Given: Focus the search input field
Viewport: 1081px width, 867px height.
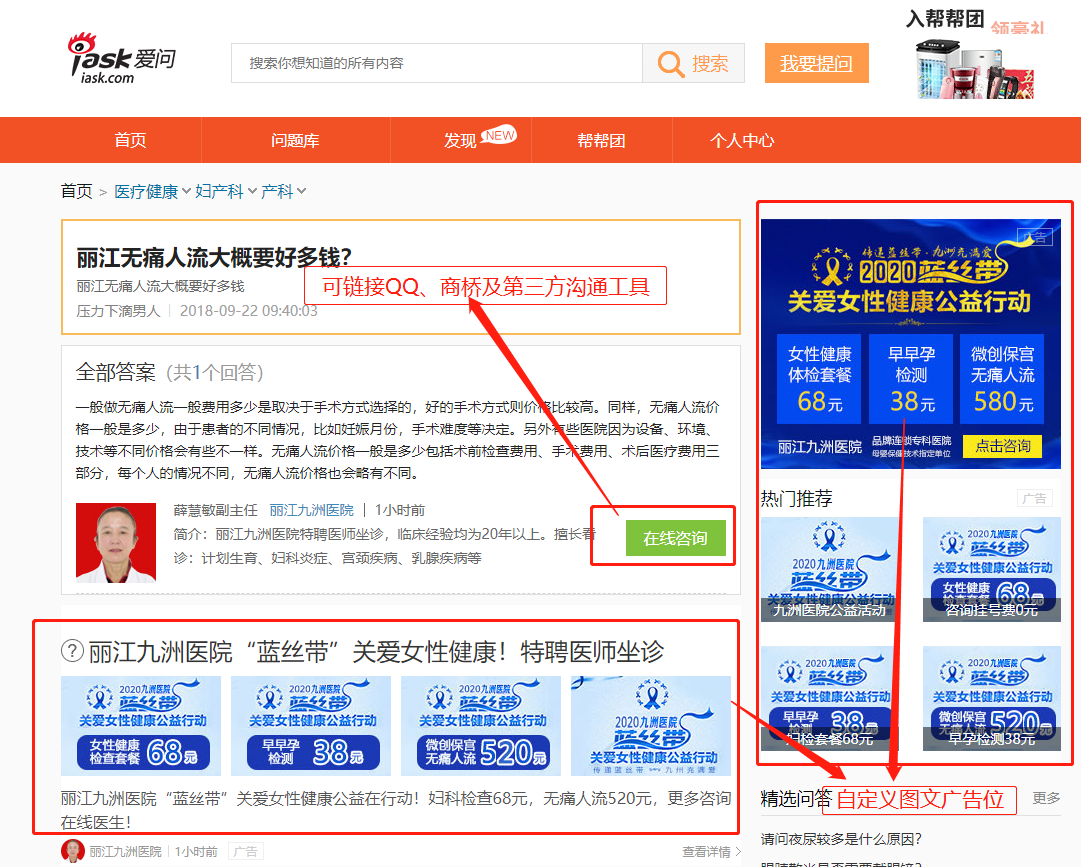Looking at the screenshot, I should [x=436, y=64].
